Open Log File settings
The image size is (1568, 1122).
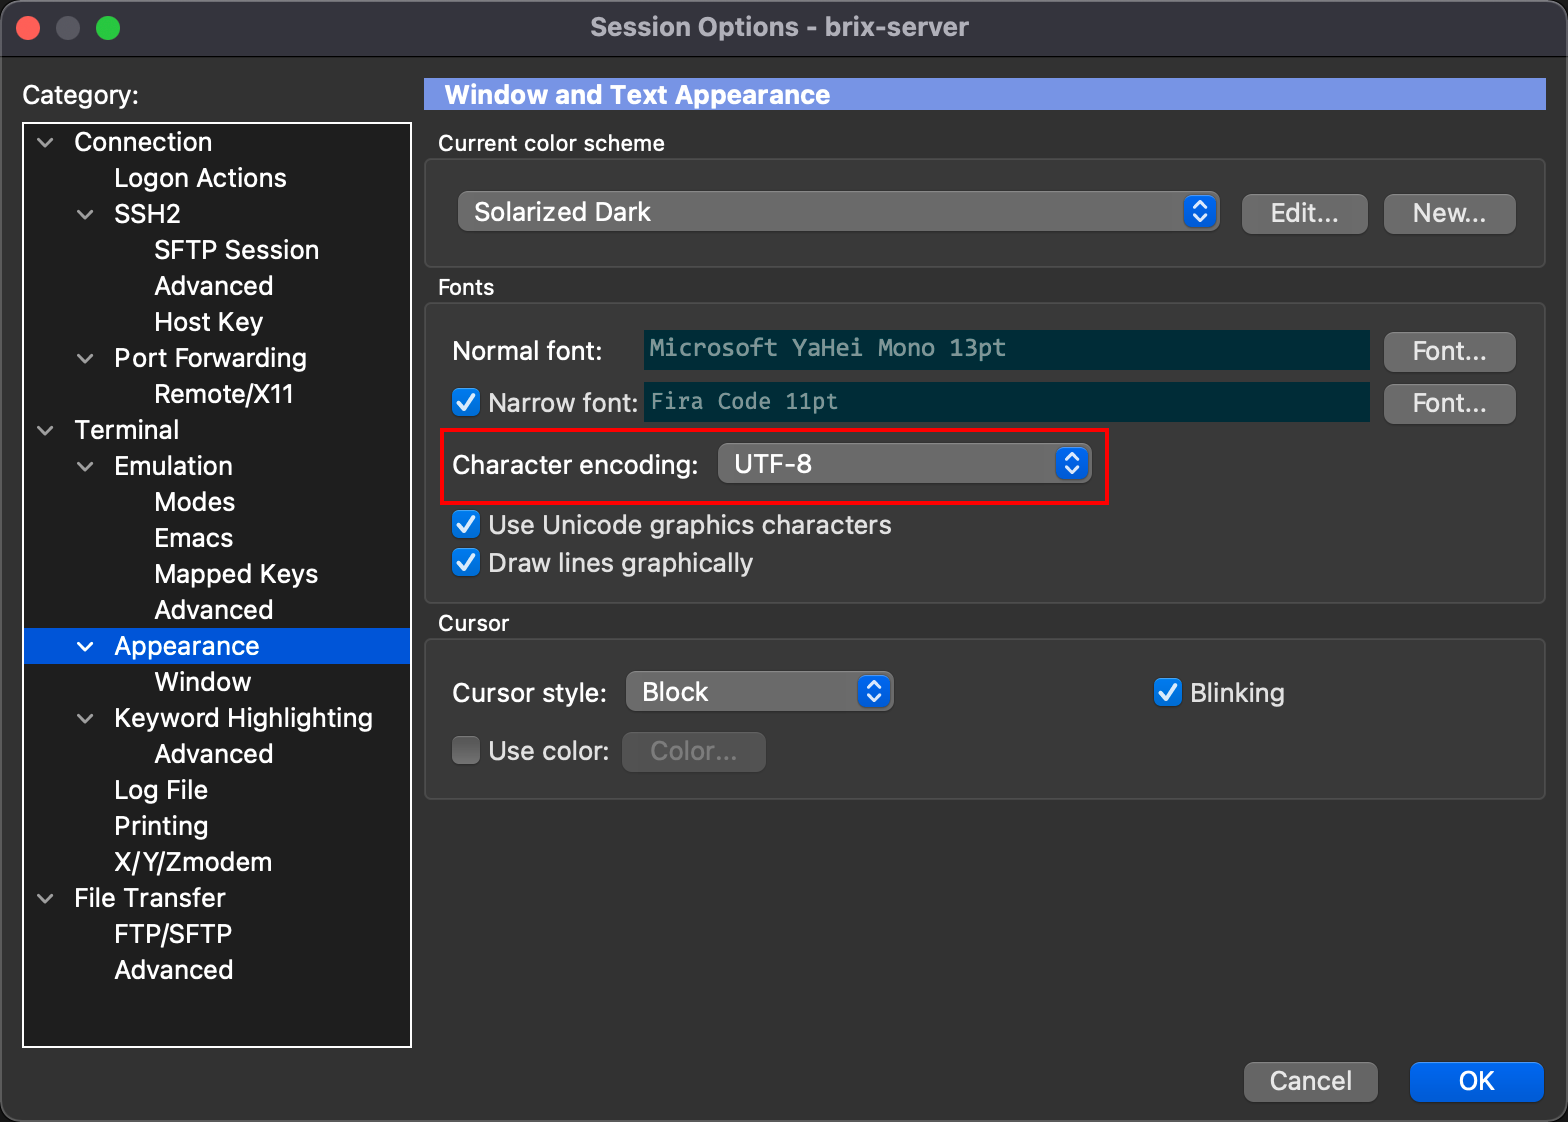point(161,790)
